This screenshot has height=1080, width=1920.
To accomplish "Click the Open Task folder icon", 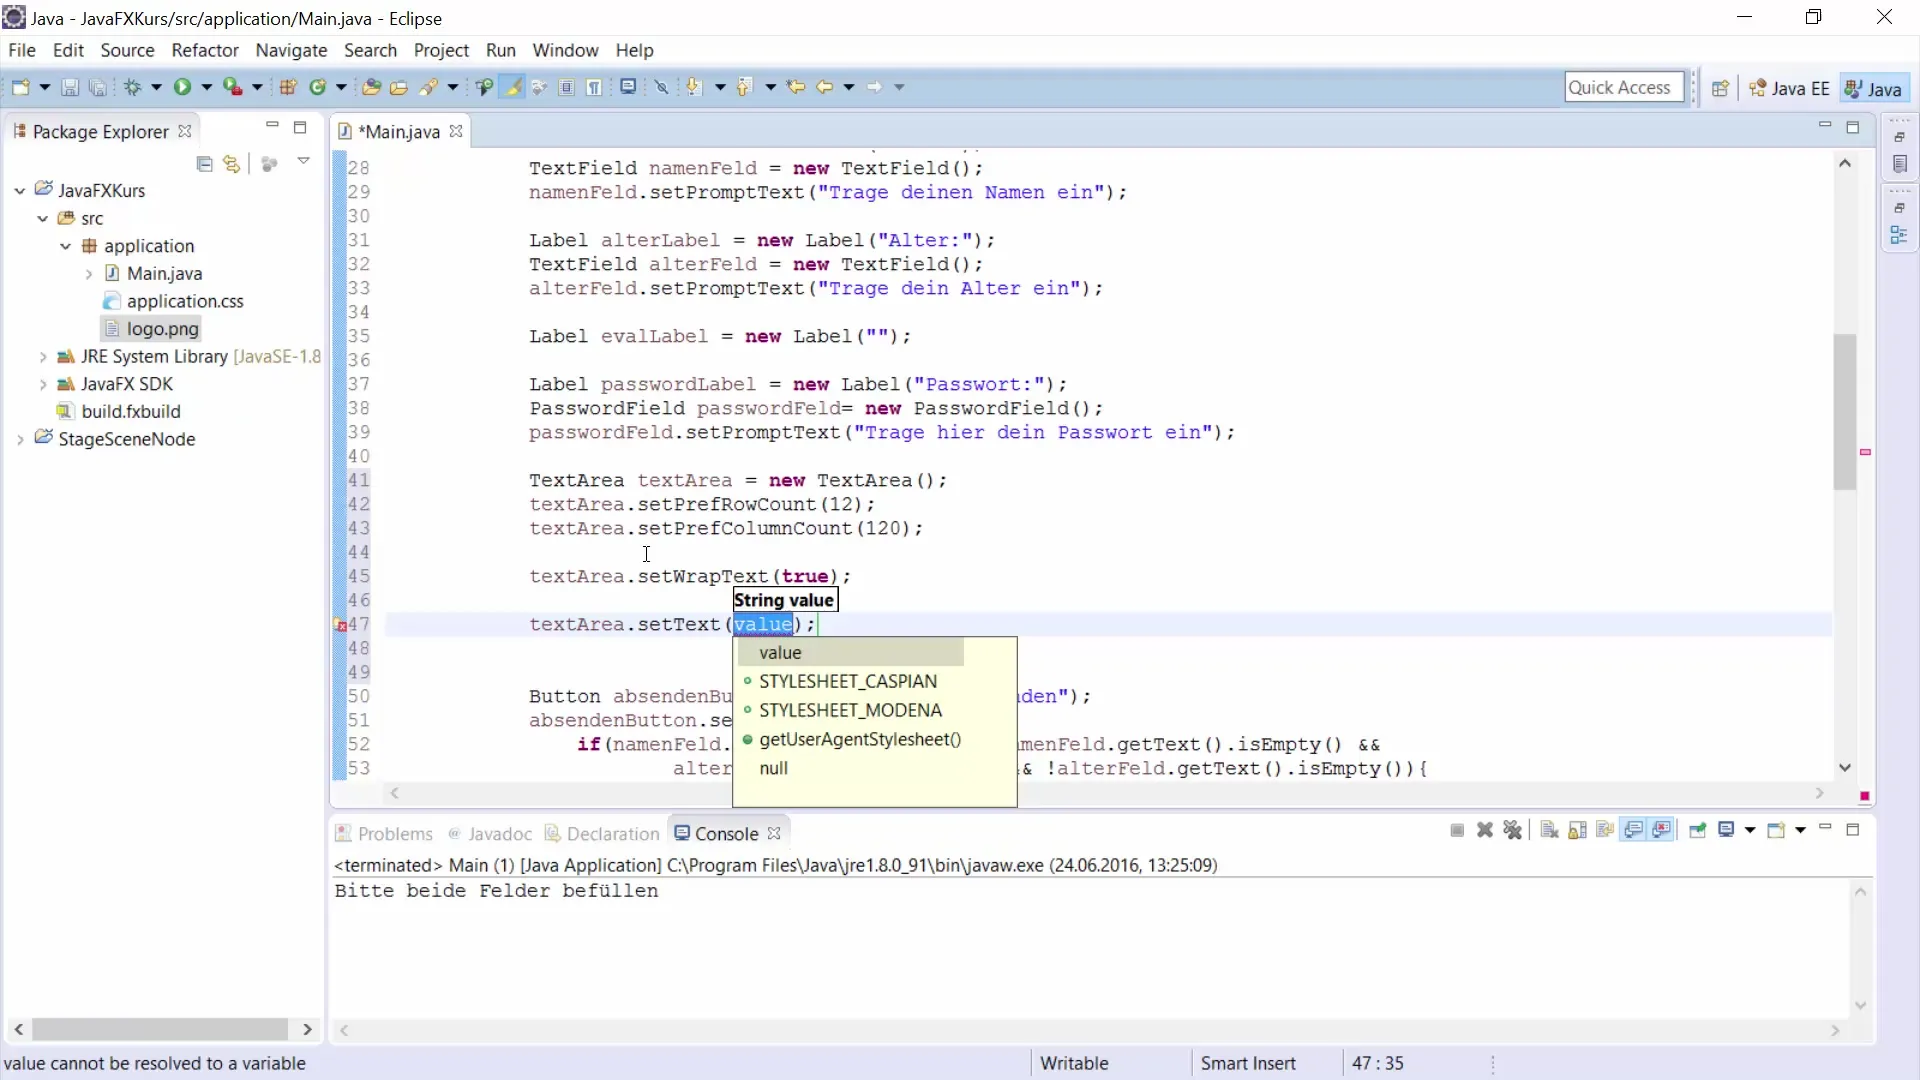I will 399,87.
